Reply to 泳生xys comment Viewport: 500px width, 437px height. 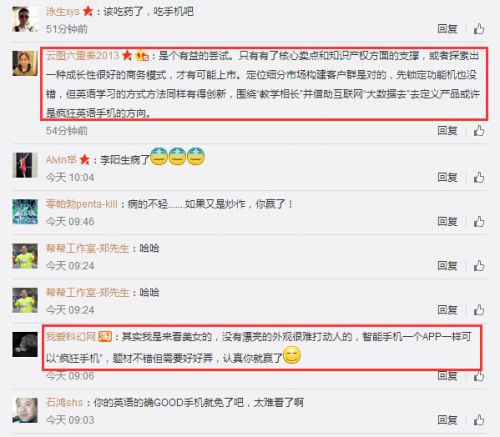pyautogui.click(x=447, y=29)
